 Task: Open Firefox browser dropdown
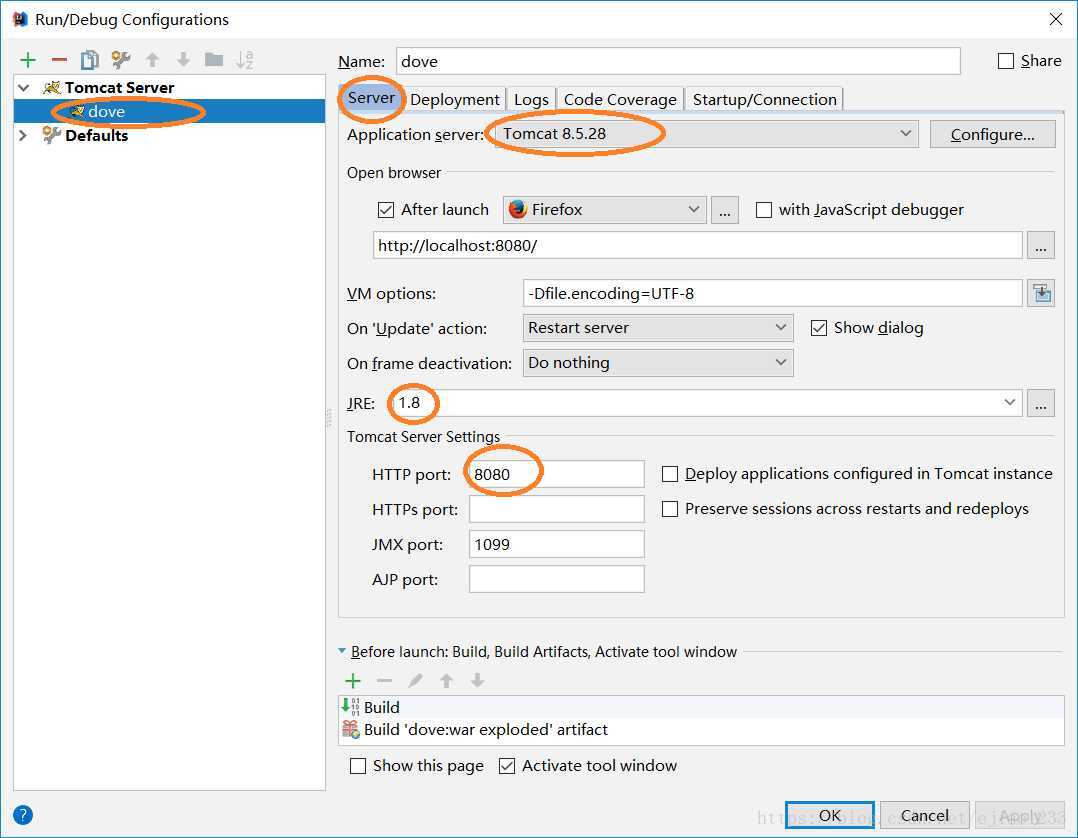coord(604,210)
